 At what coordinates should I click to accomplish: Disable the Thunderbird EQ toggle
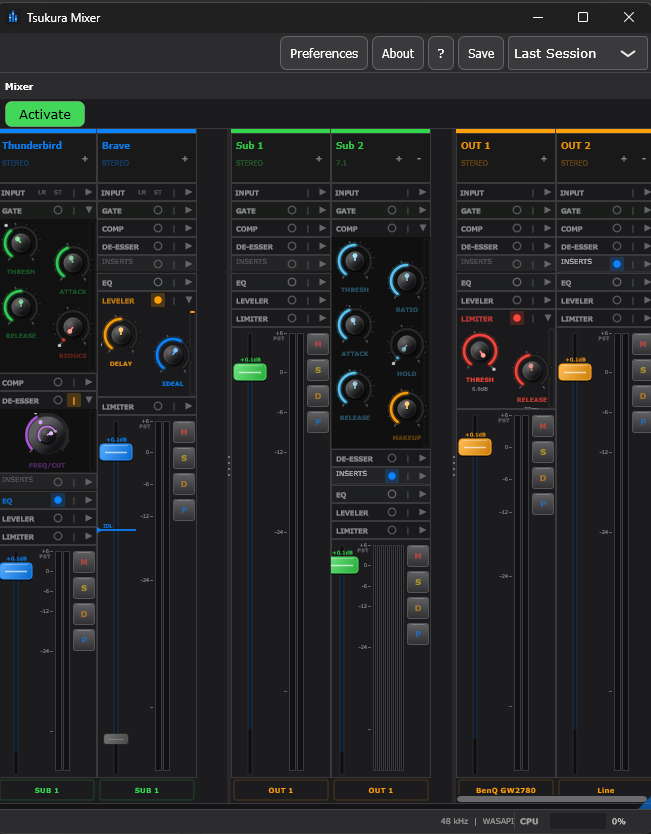point(58,500)
